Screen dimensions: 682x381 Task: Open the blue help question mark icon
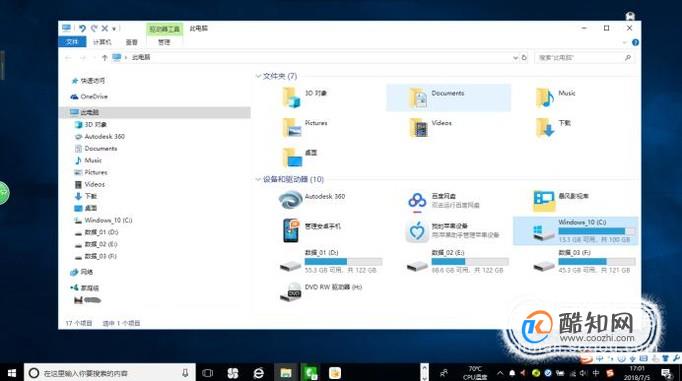pyautogui.click(x=635, y=42)
